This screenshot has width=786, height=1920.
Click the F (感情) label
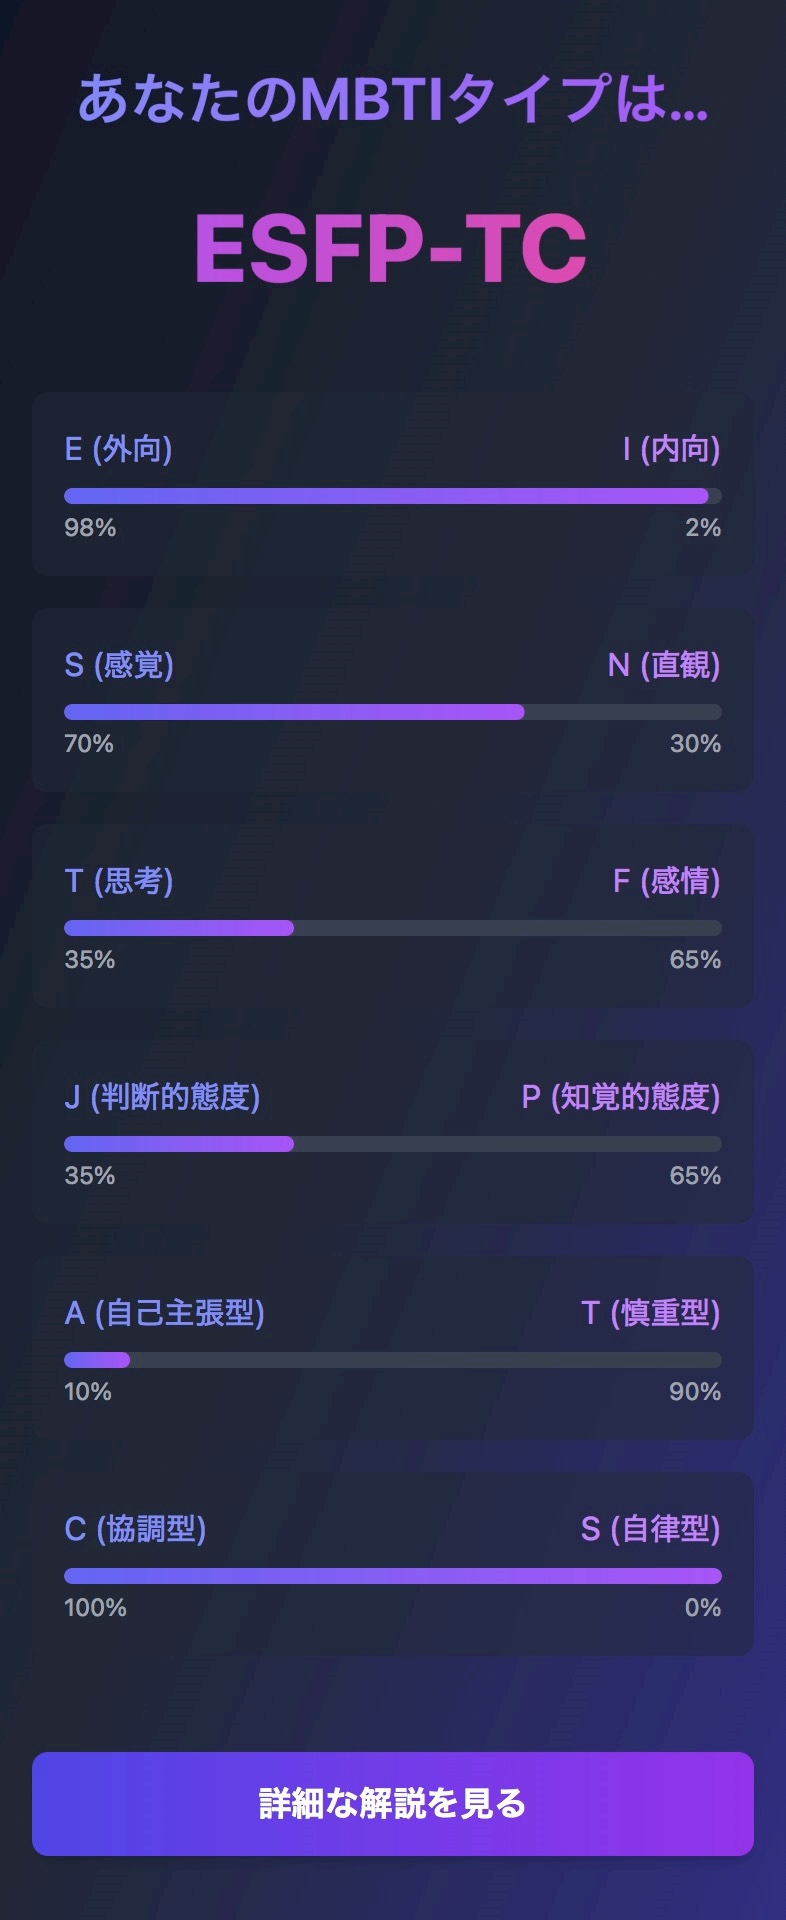pos(666,881)
